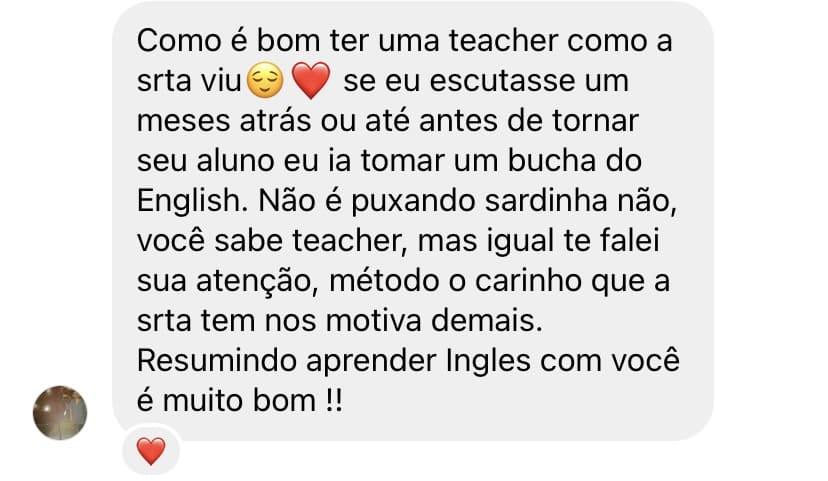
Task: Click the word "carinho" in the message
Action: click(528, 281)
